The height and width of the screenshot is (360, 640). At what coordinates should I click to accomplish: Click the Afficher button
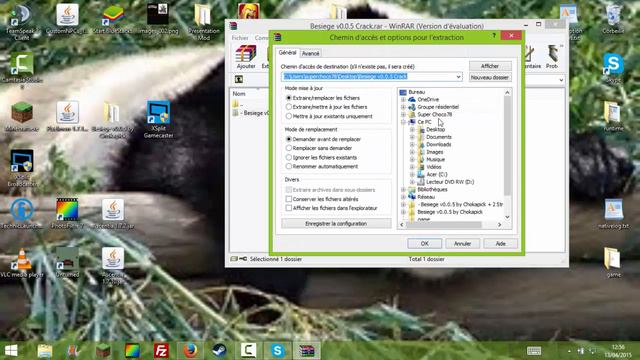pyautogui.click(x=490, y=66)
